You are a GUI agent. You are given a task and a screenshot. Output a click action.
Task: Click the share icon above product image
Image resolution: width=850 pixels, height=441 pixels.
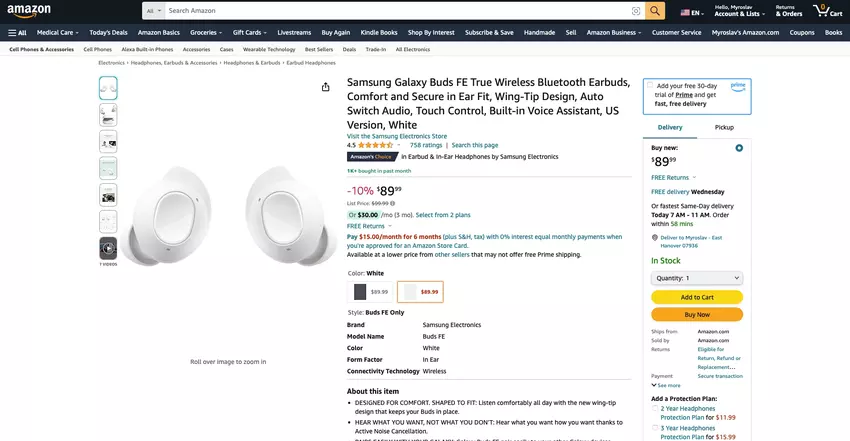(325, 87)
